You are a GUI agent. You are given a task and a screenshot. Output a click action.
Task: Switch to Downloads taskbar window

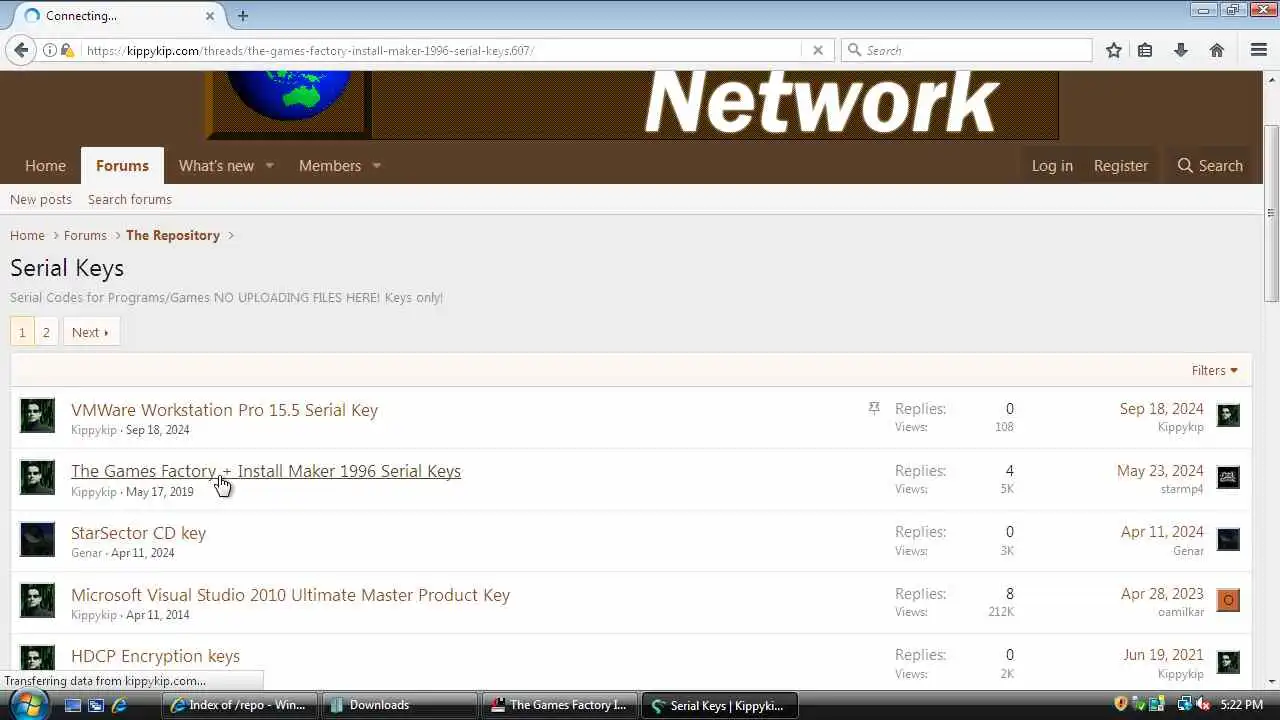point(398,705)
